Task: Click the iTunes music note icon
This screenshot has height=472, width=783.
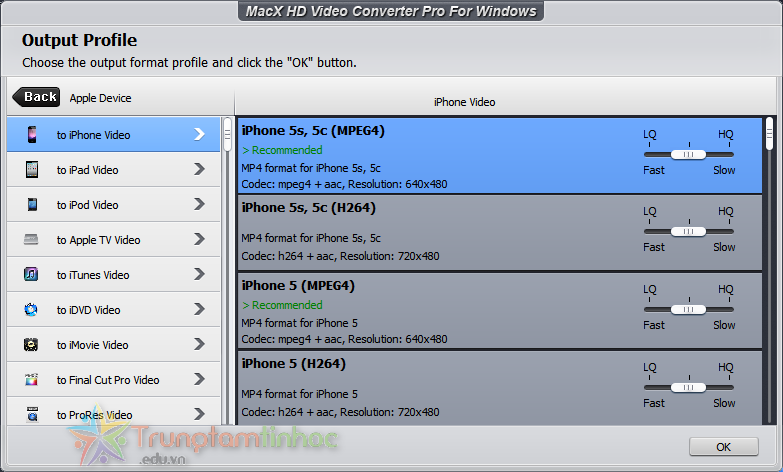Action: click(31, 274)
